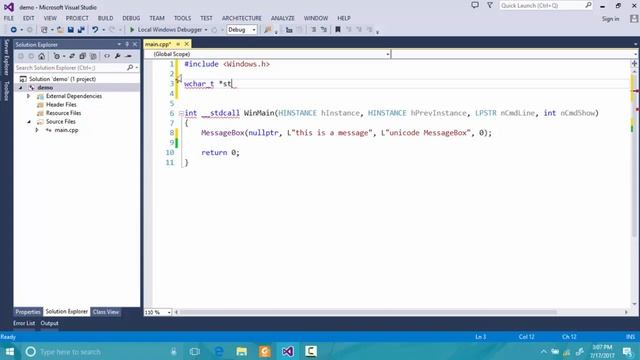Close the Solution Explorer panel
The image size is (640, 360).
click(x=135, y=44)
